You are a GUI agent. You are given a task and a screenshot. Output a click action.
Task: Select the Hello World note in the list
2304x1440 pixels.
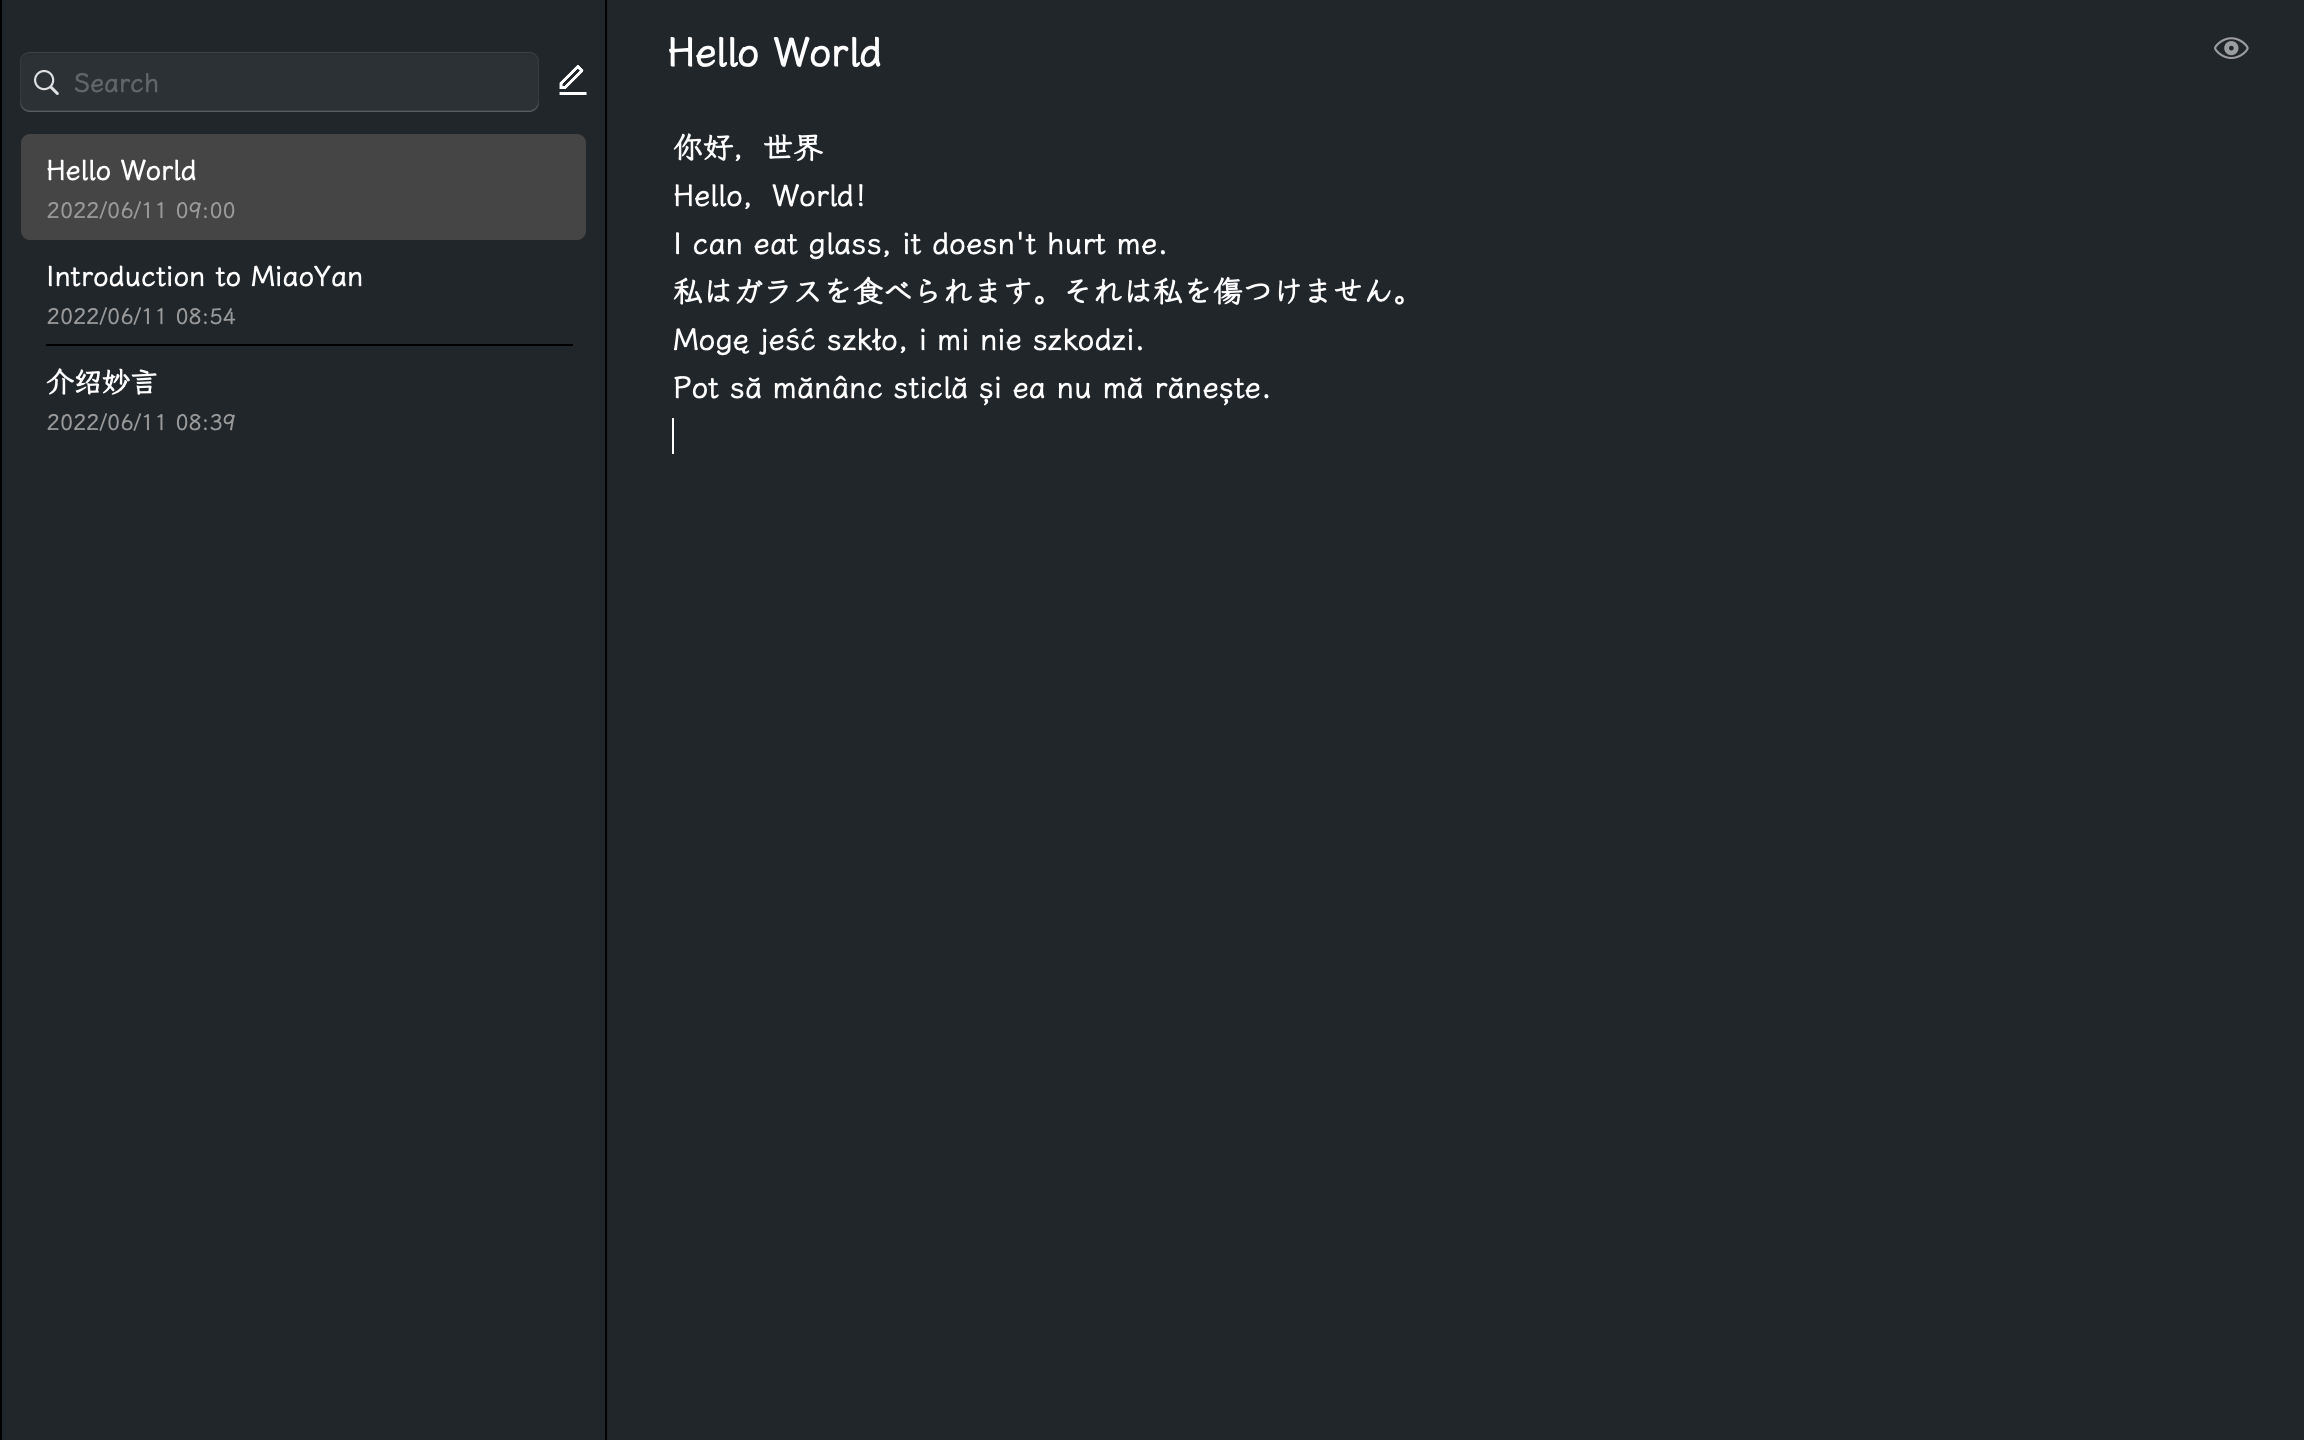point(303,187)
